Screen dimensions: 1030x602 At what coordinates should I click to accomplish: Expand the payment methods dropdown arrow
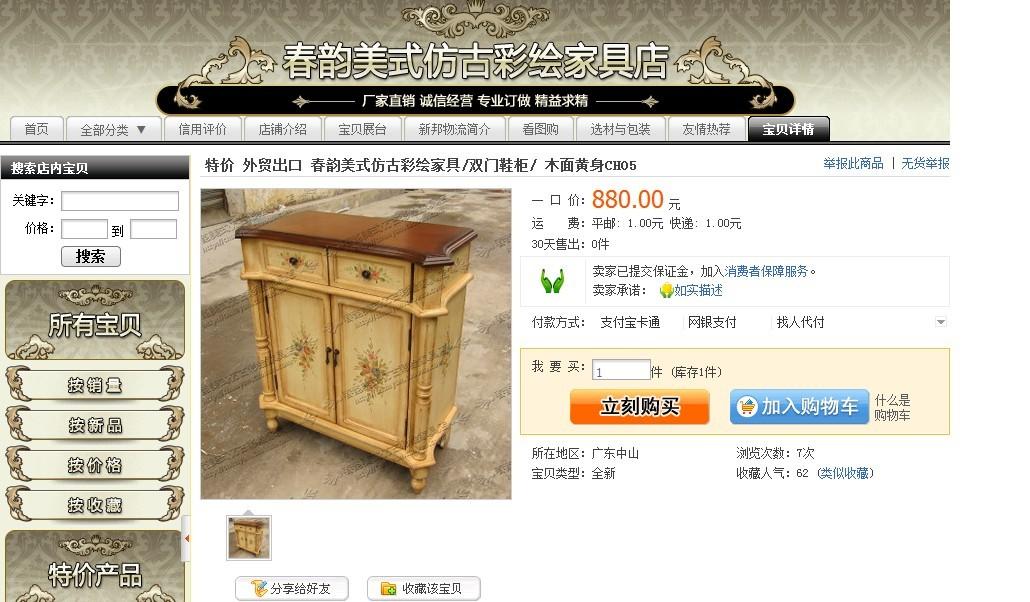[x=941, y=322]
